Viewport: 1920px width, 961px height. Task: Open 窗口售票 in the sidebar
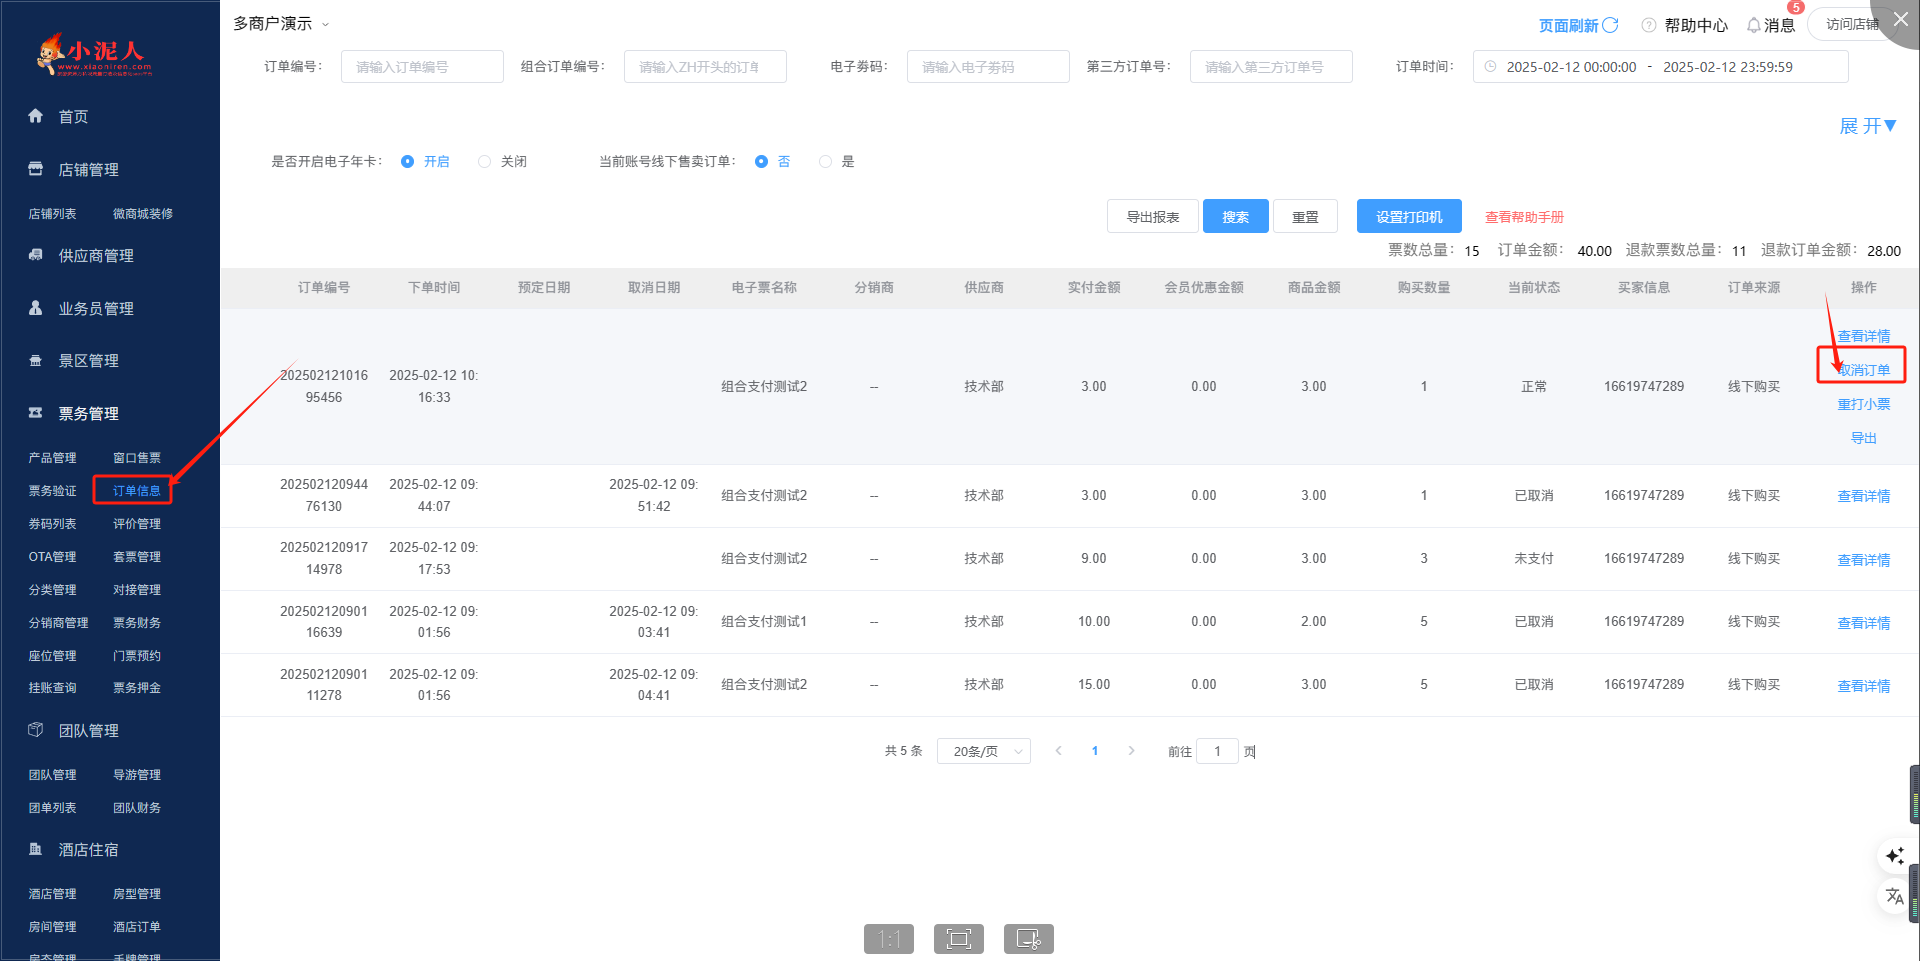point(136,457)
